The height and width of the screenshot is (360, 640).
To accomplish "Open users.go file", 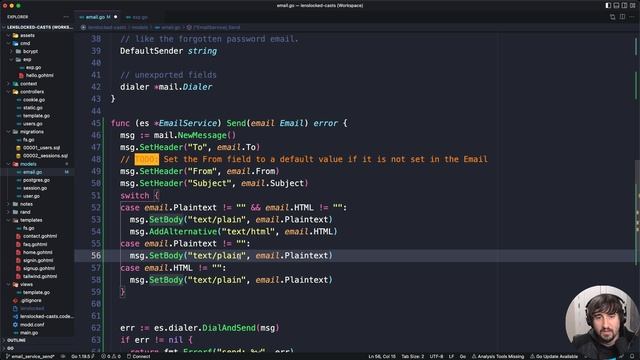I will click(x=32, y=124).
